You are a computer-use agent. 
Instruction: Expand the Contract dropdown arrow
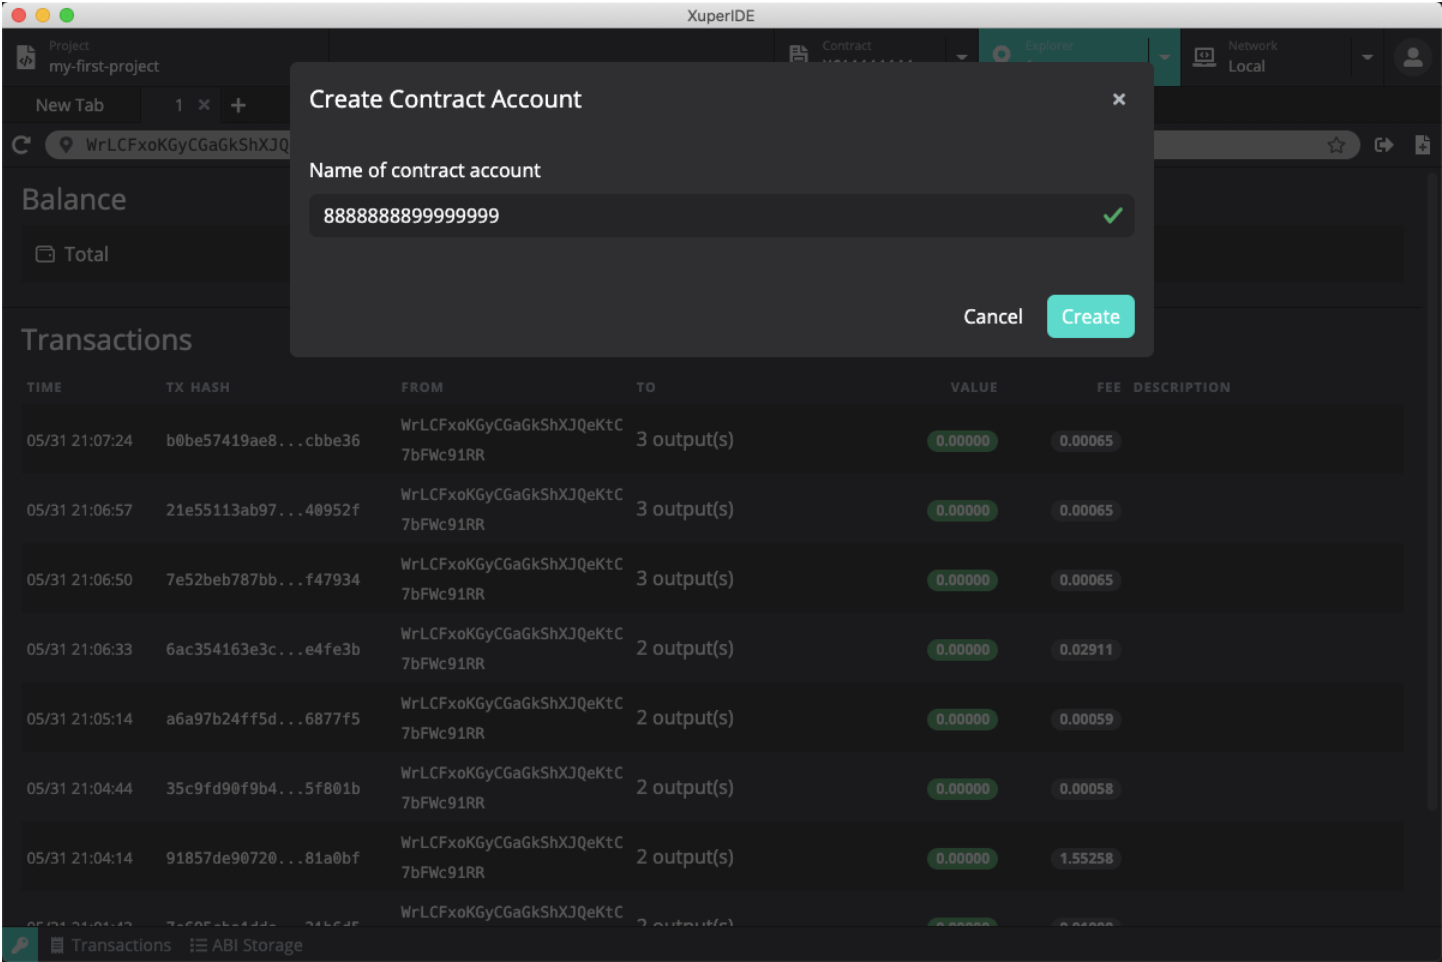tap(962, 57)
